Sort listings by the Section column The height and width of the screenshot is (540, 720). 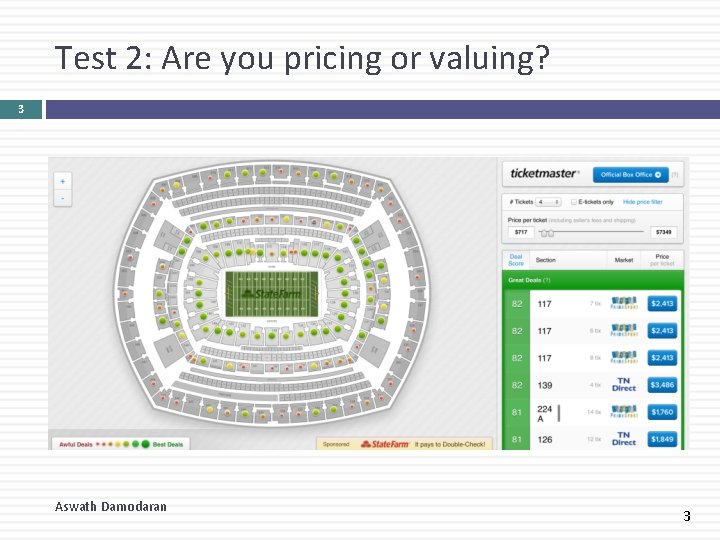coord(546,260)
